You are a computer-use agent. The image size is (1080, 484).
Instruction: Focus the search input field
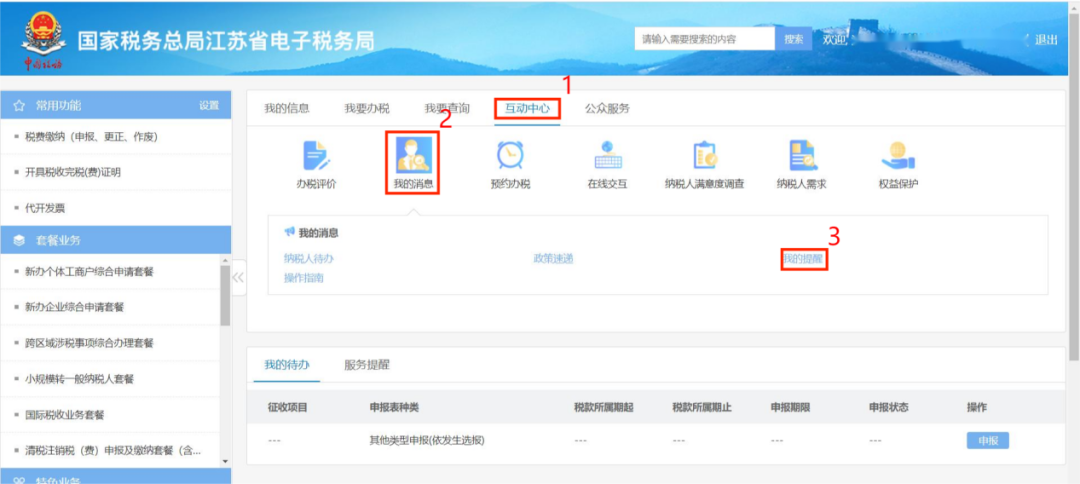coord(705,39)
